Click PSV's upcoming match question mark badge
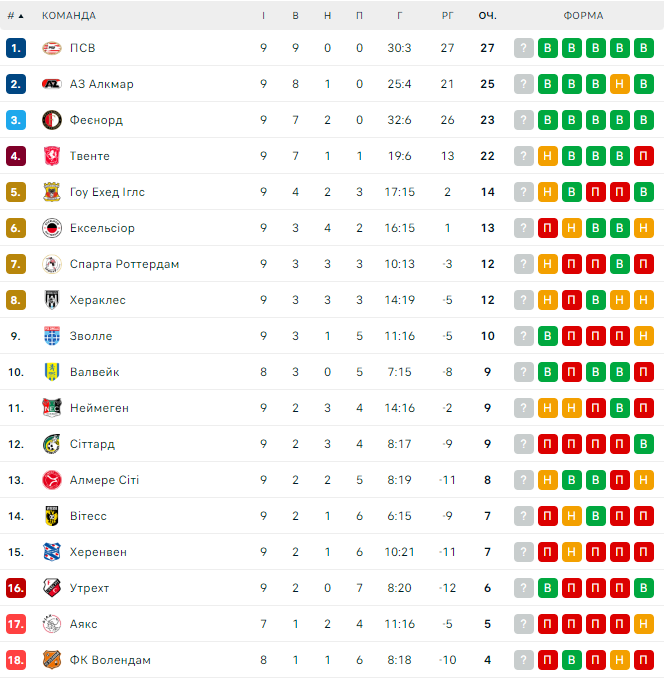This screenshot has height=680, width=664. 523,48
